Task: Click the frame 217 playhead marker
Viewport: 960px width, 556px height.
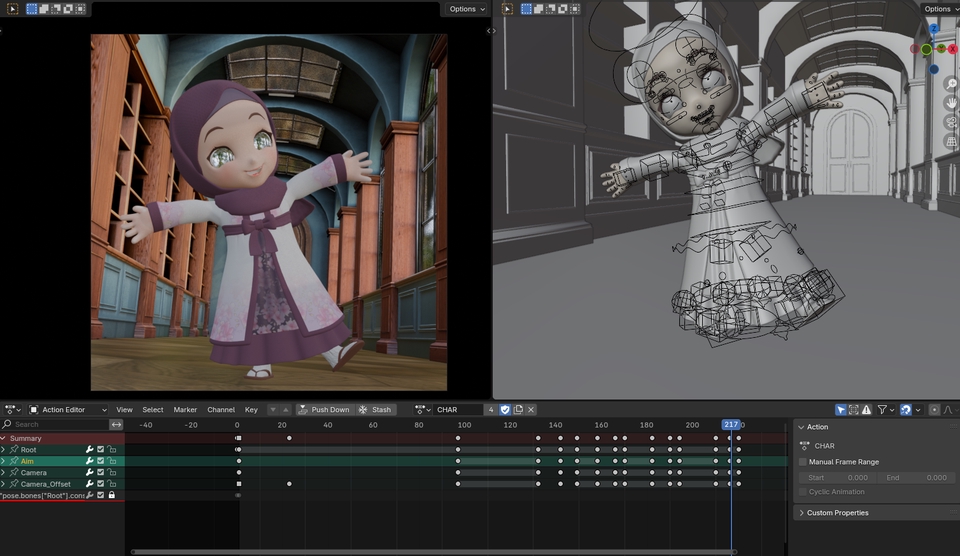Action: click(x=731, y=424)
